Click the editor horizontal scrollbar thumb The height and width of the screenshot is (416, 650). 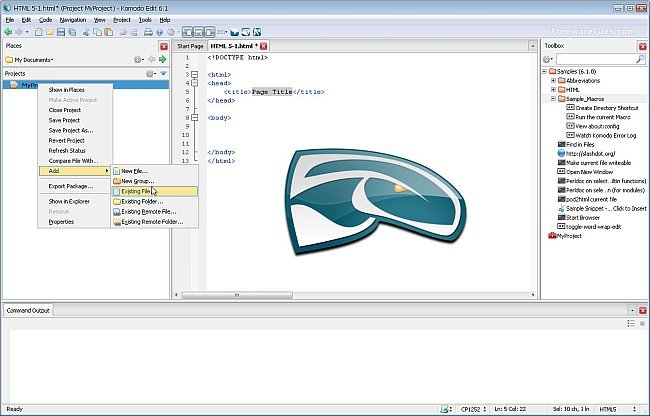click(x=237, y=295)
